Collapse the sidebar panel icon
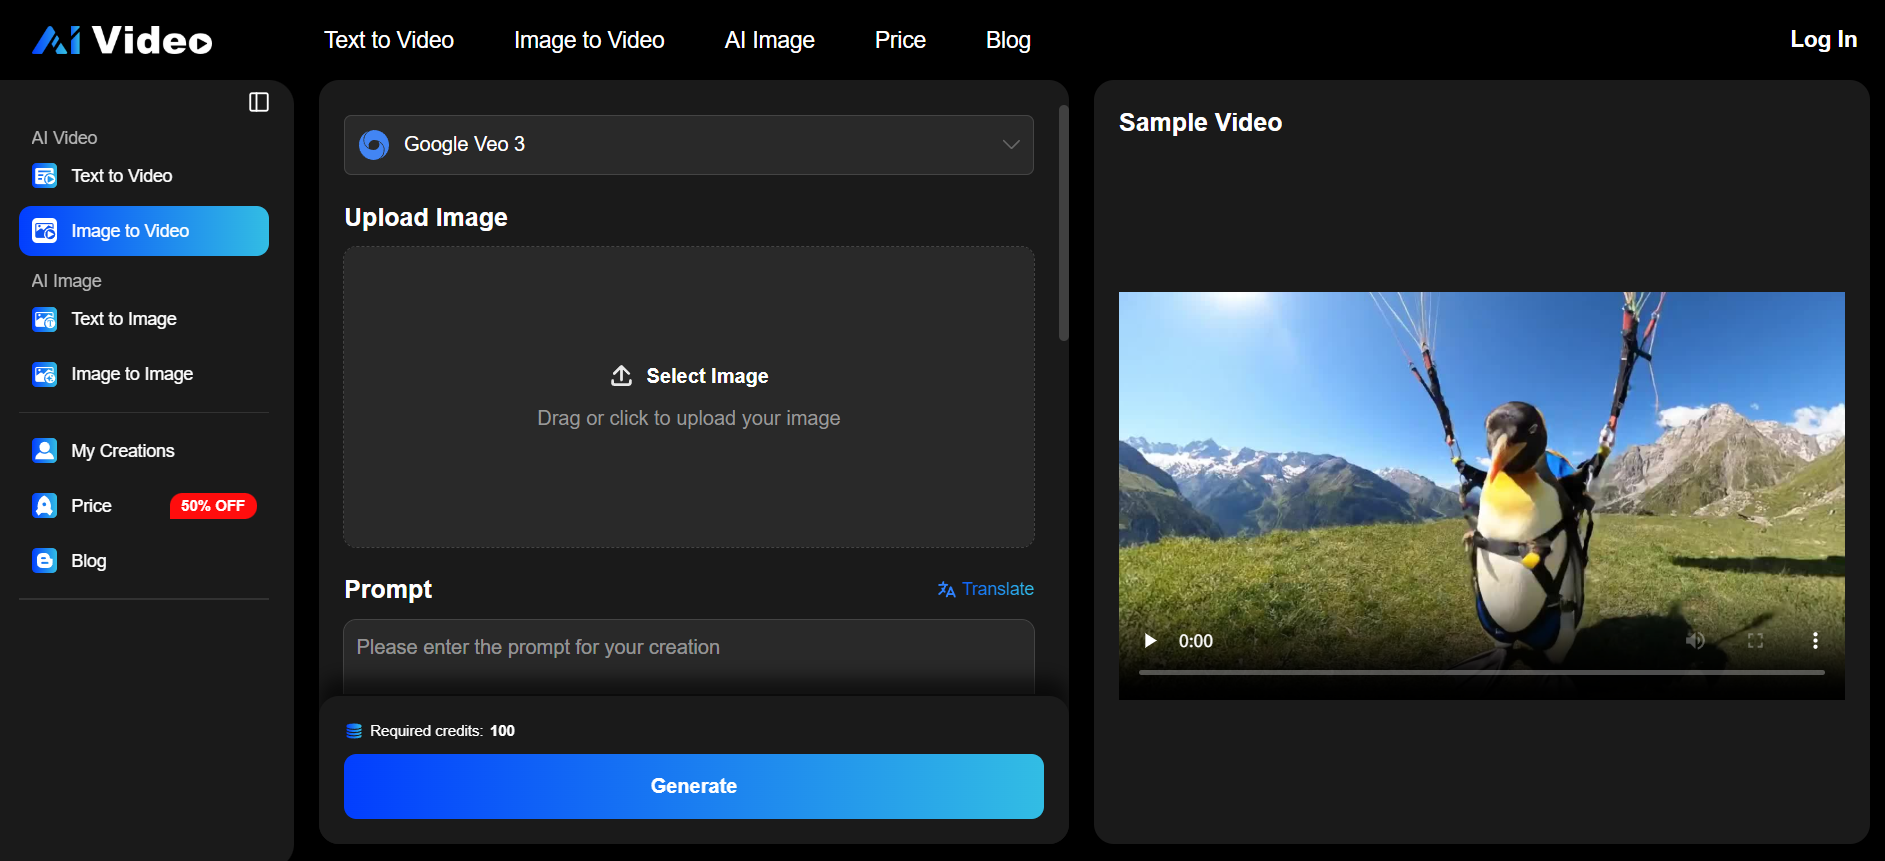 (x=259, y=102)
